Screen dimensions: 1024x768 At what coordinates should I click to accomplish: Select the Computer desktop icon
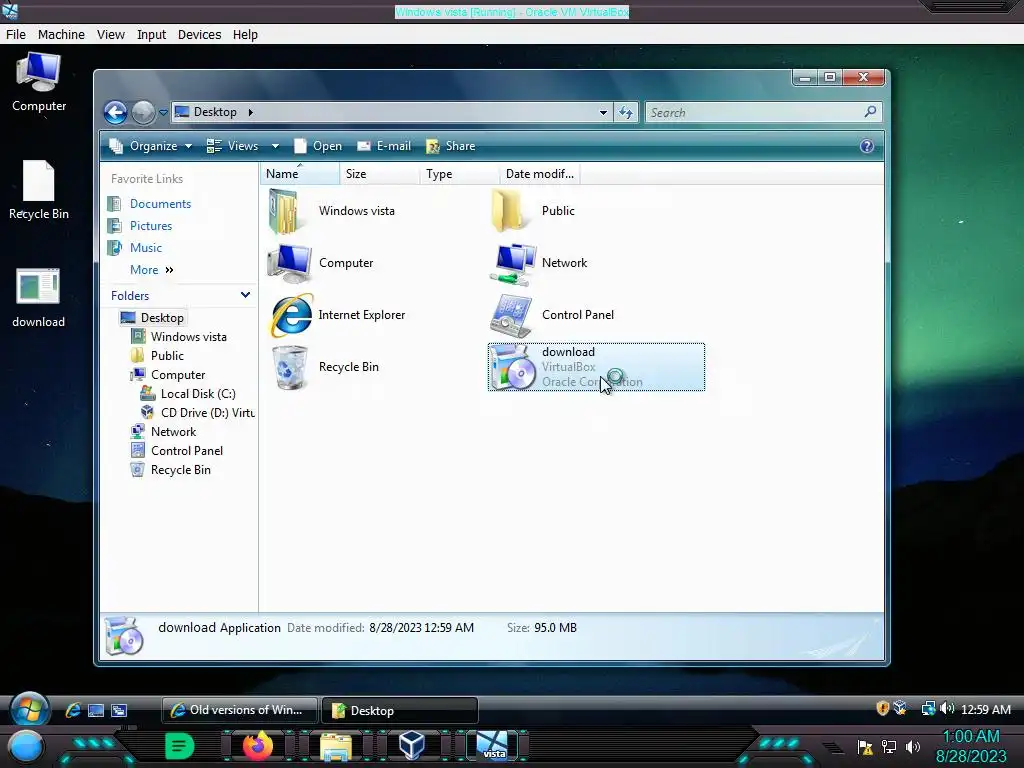pyautogui.click(x=39, y=82)
